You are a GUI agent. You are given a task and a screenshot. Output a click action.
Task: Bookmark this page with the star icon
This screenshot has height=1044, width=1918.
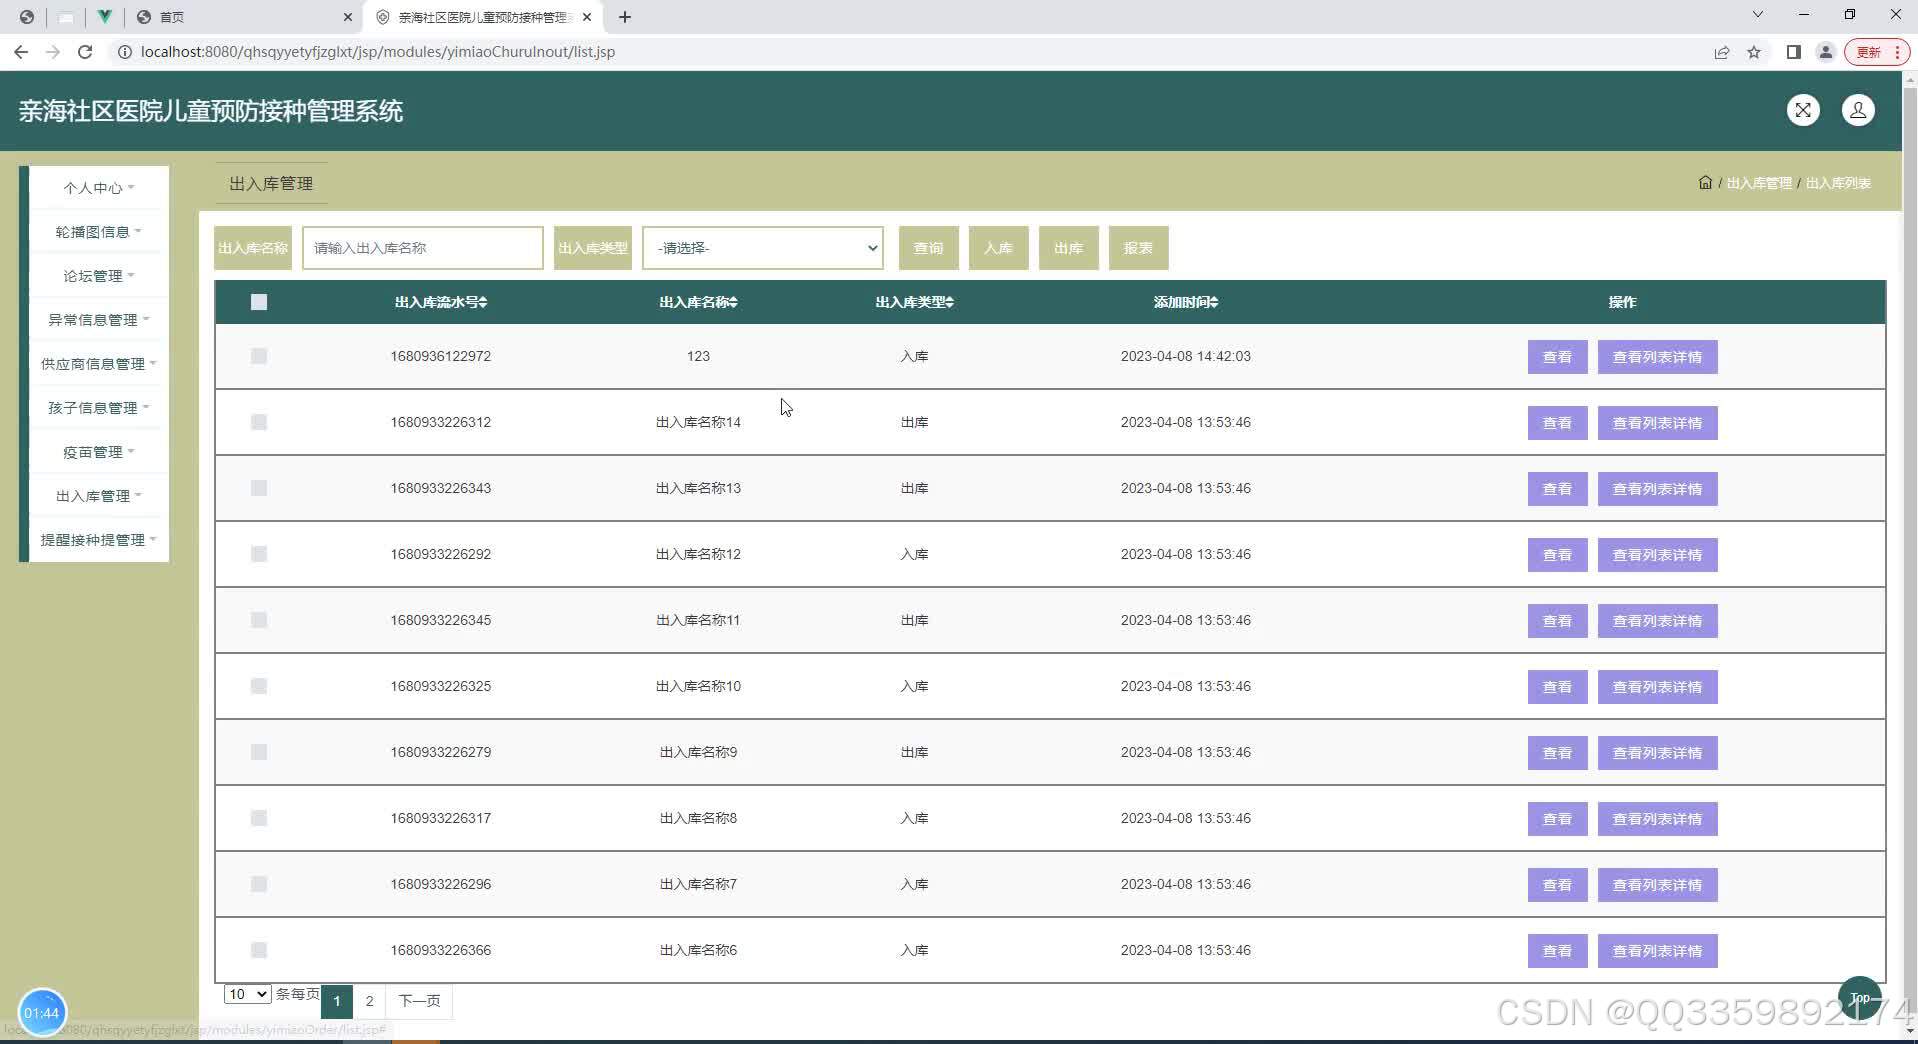coord(1753,52)
